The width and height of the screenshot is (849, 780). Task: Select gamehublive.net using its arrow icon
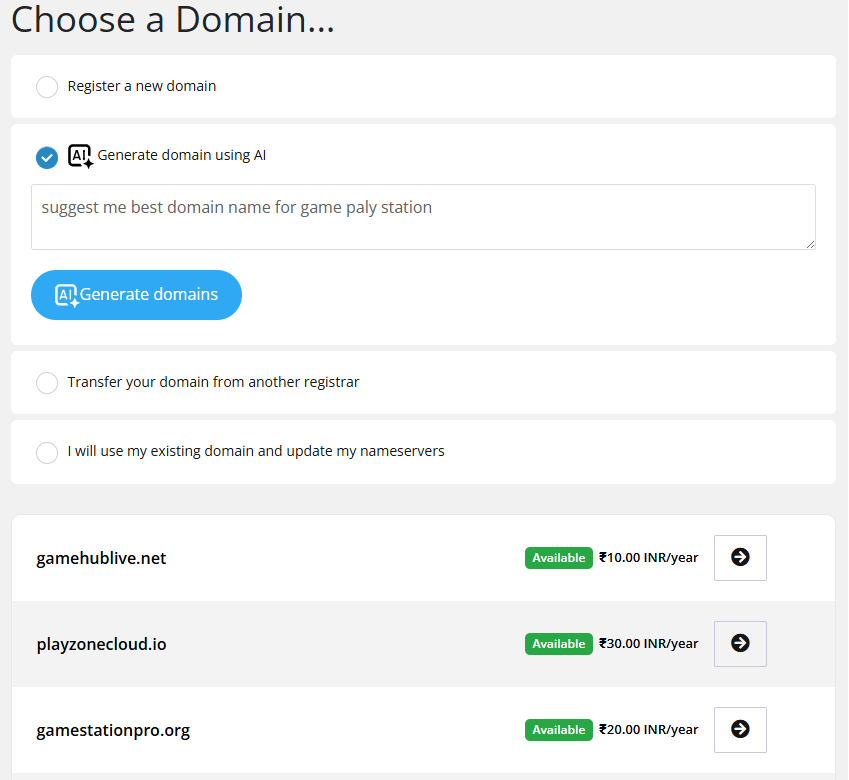(740, 558)
